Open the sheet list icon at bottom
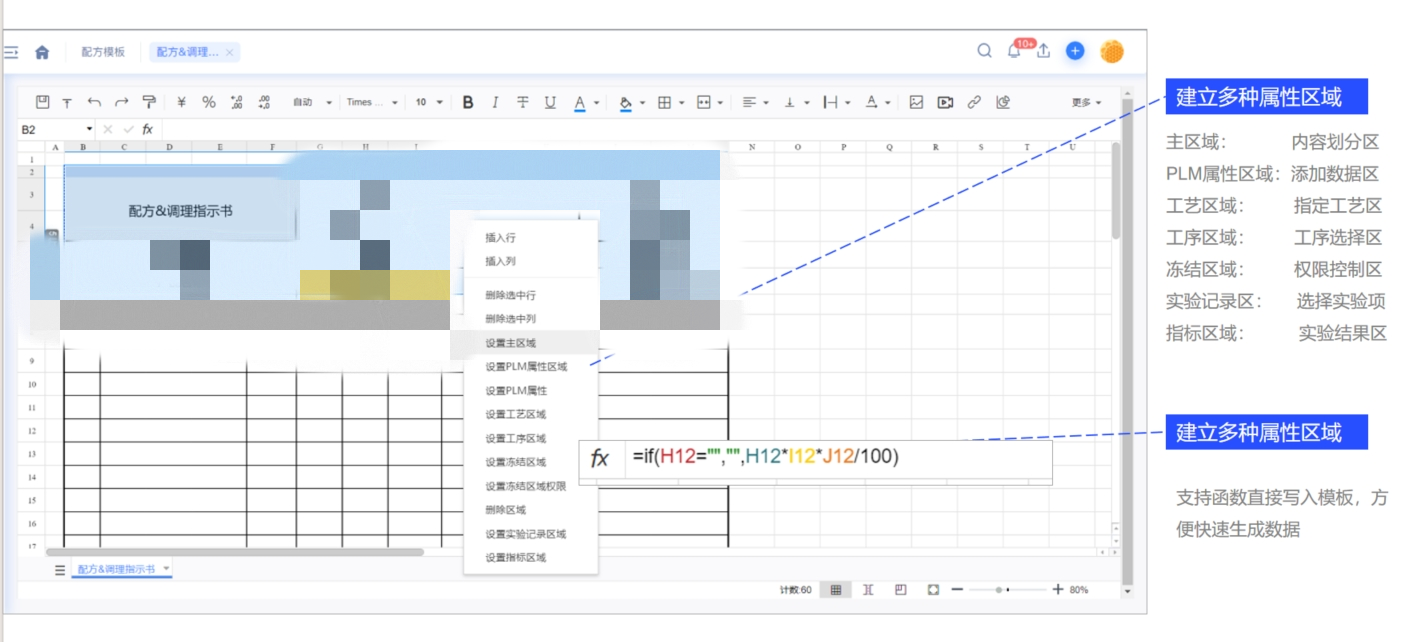 point(59,569)
